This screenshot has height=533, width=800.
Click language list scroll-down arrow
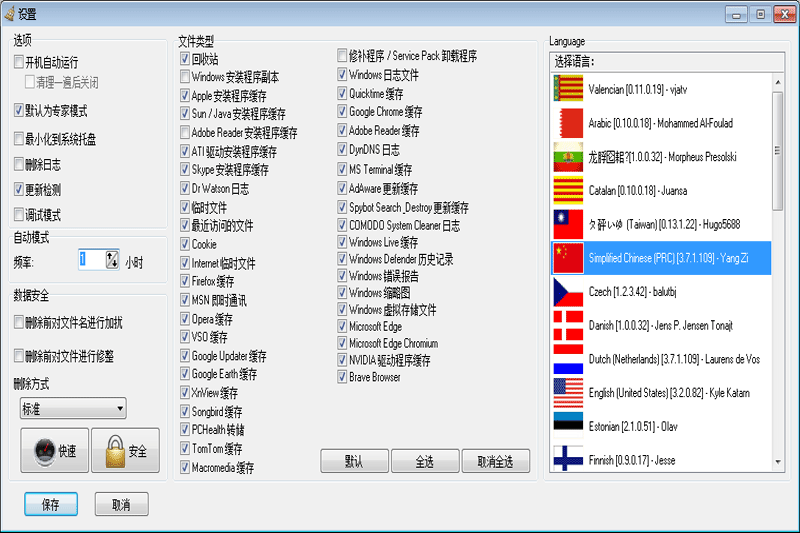(x=778, y=462)
